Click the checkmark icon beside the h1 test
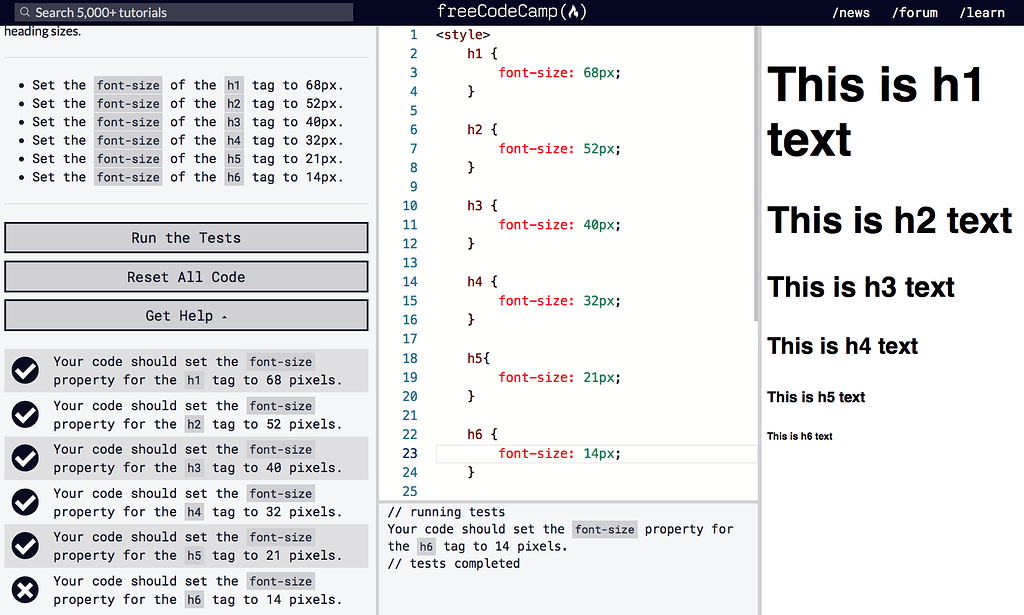Screen dimensions: 1024x615 coord(25,370)
